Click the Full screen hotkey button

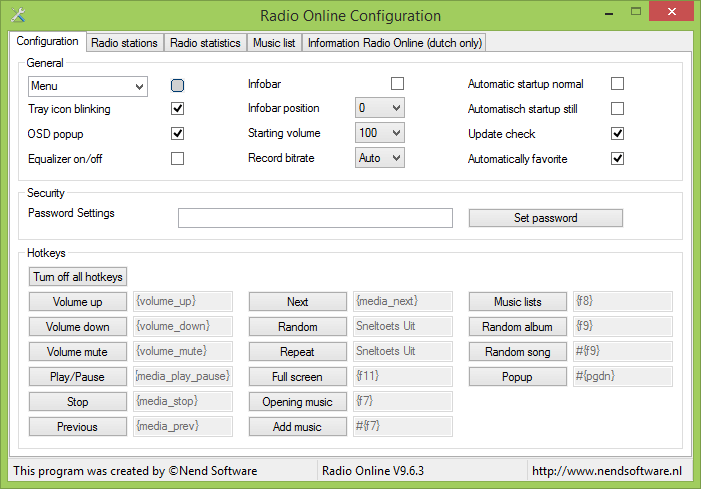point(298,377)
